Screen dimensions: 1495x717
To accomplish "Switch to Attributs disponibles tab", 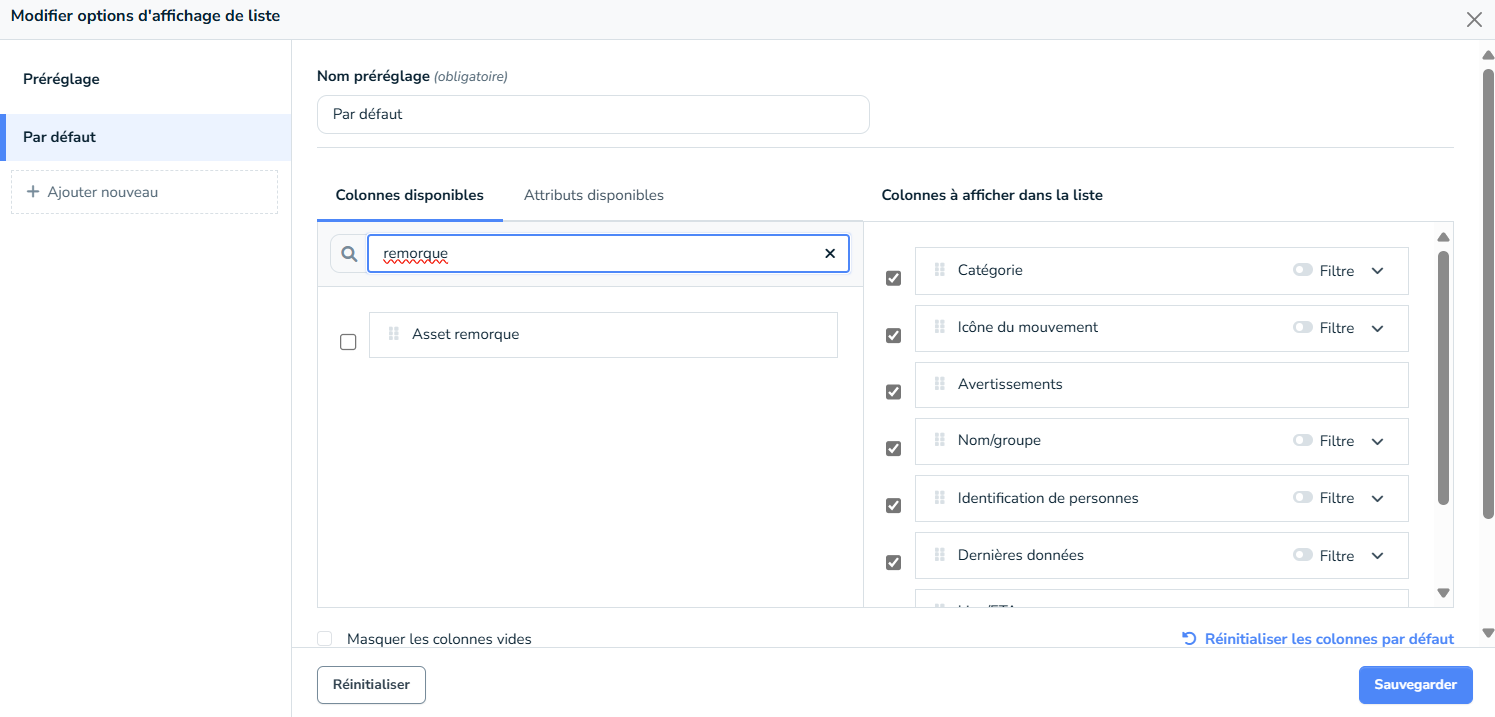I will point(593,195).
